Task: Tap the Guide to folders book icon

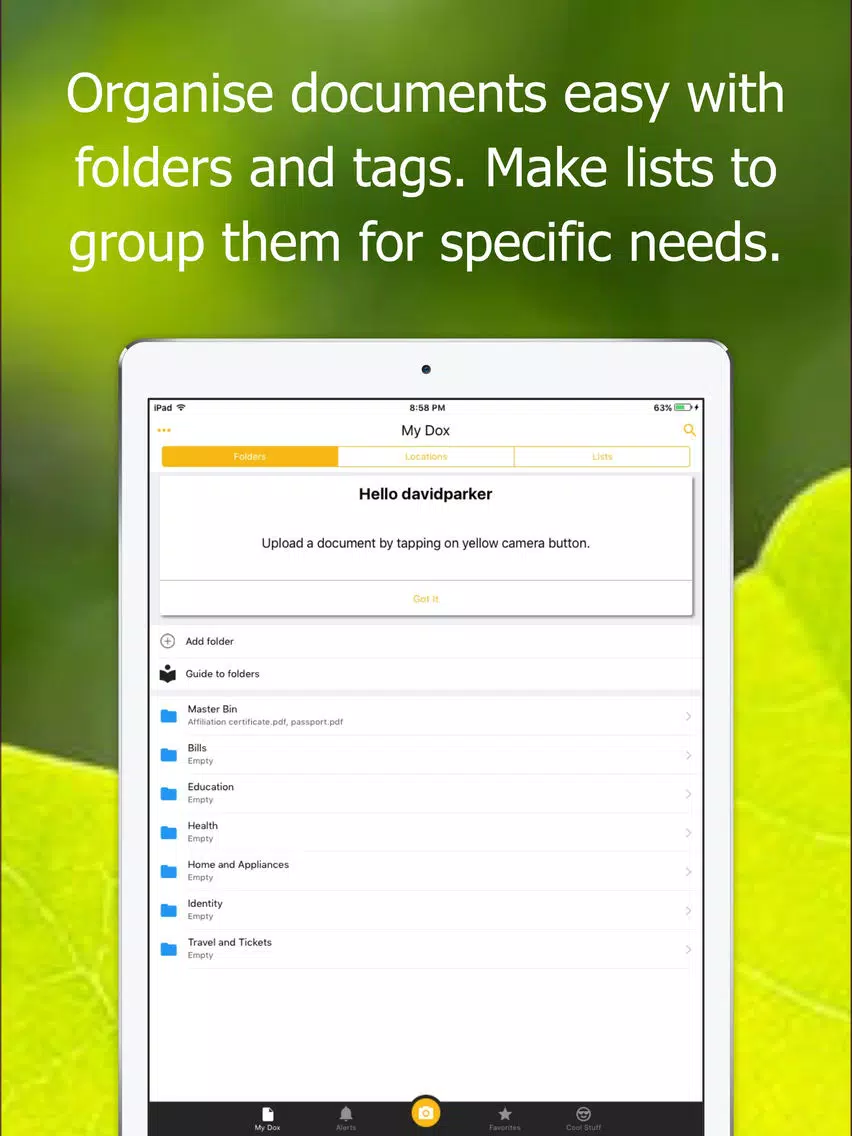Action: [167, 674]
